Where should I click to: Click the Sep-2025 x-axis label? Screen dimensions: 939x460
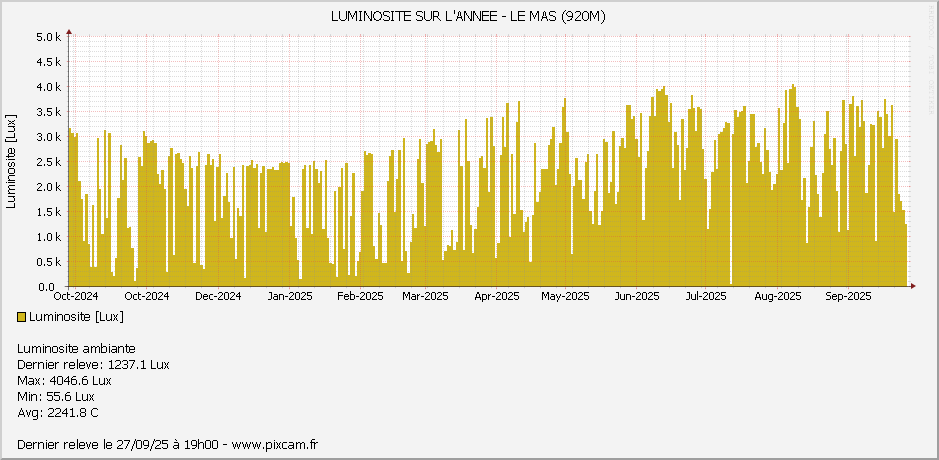point(847,296)
